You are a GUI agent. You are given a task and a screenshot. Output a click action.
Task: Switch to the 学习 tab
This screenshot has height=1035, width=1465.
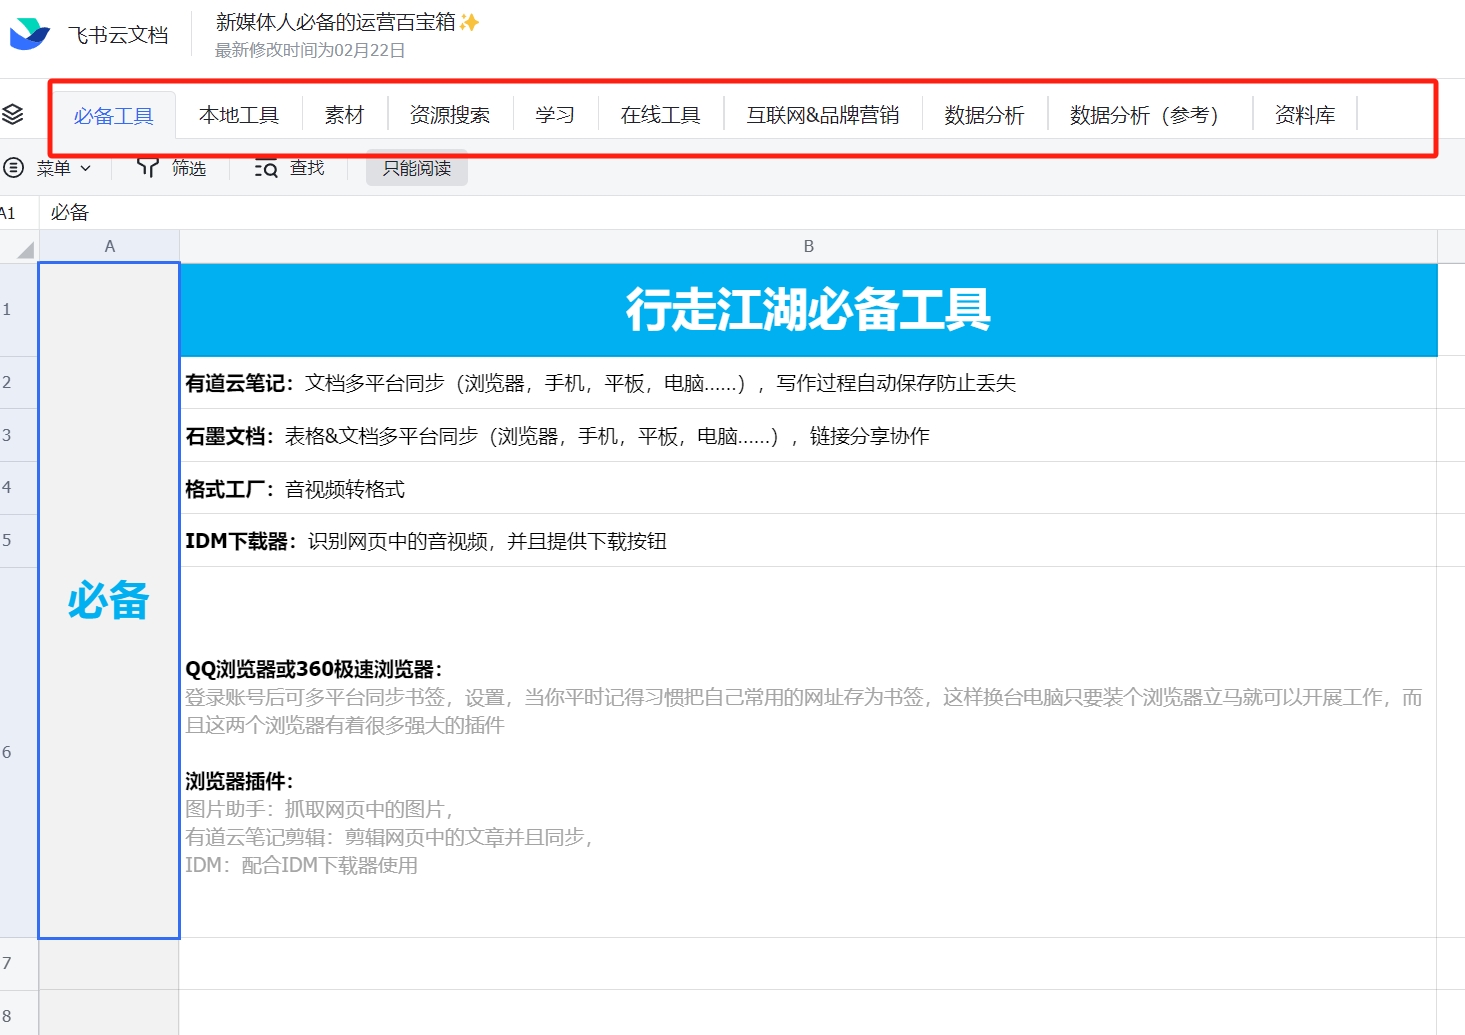click(555, 115)
